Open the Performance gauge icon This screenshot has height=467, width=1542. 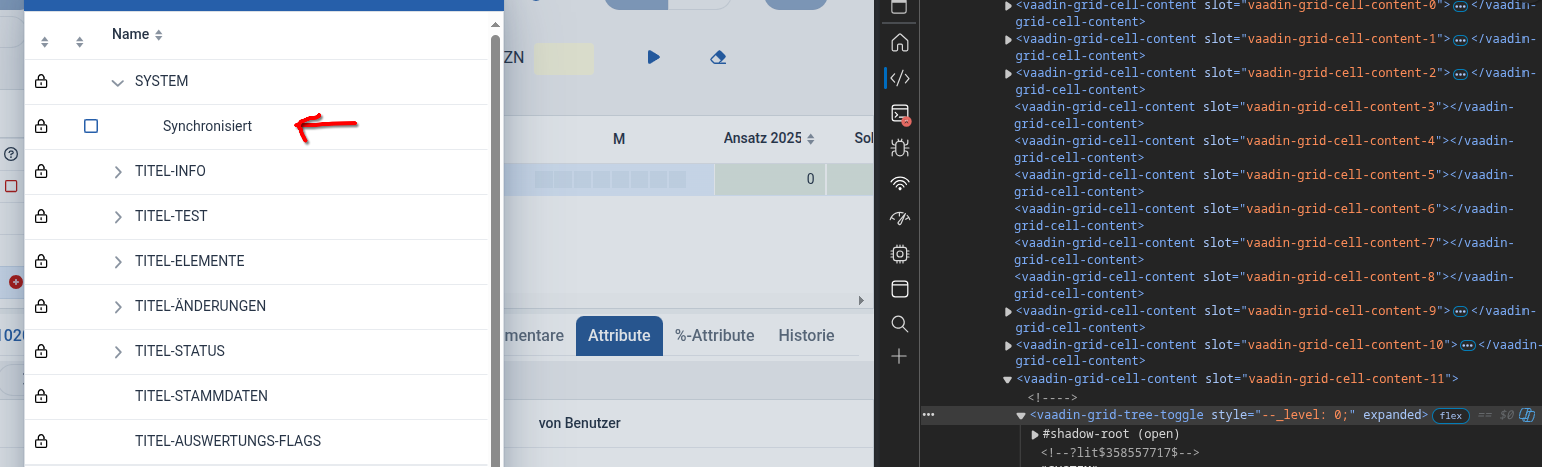[899, 218]
